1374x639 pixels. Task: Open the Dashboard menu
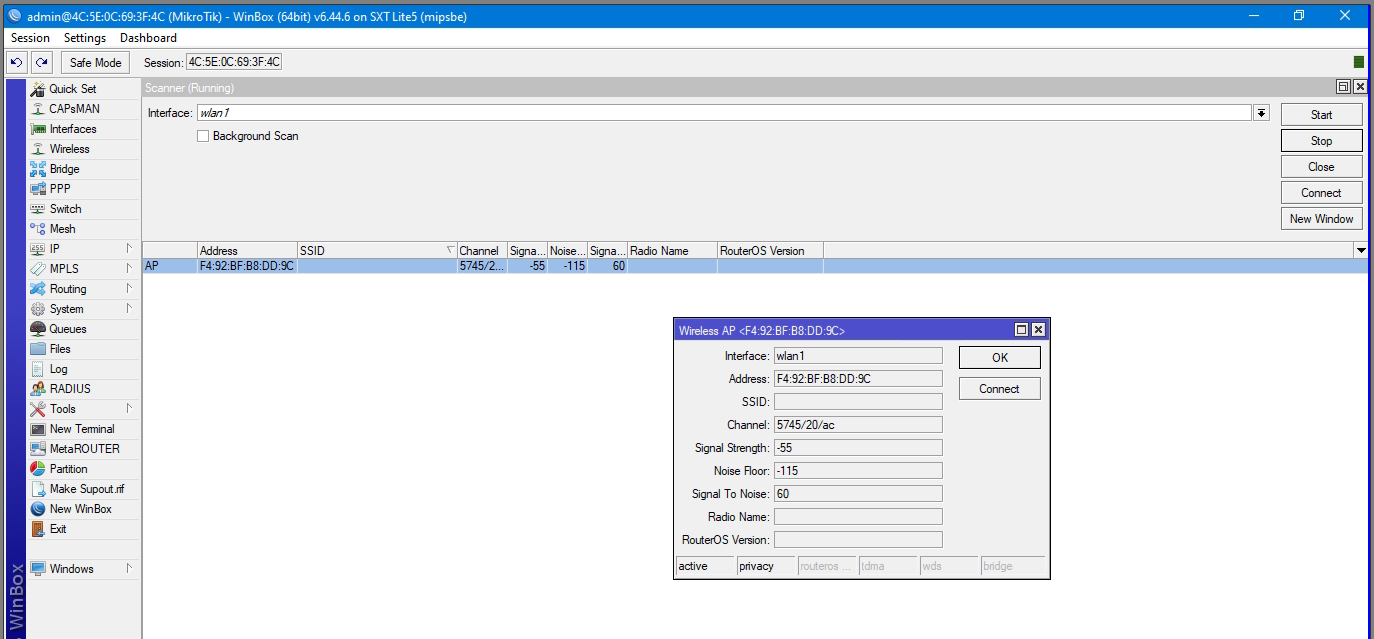coord(148,38)
